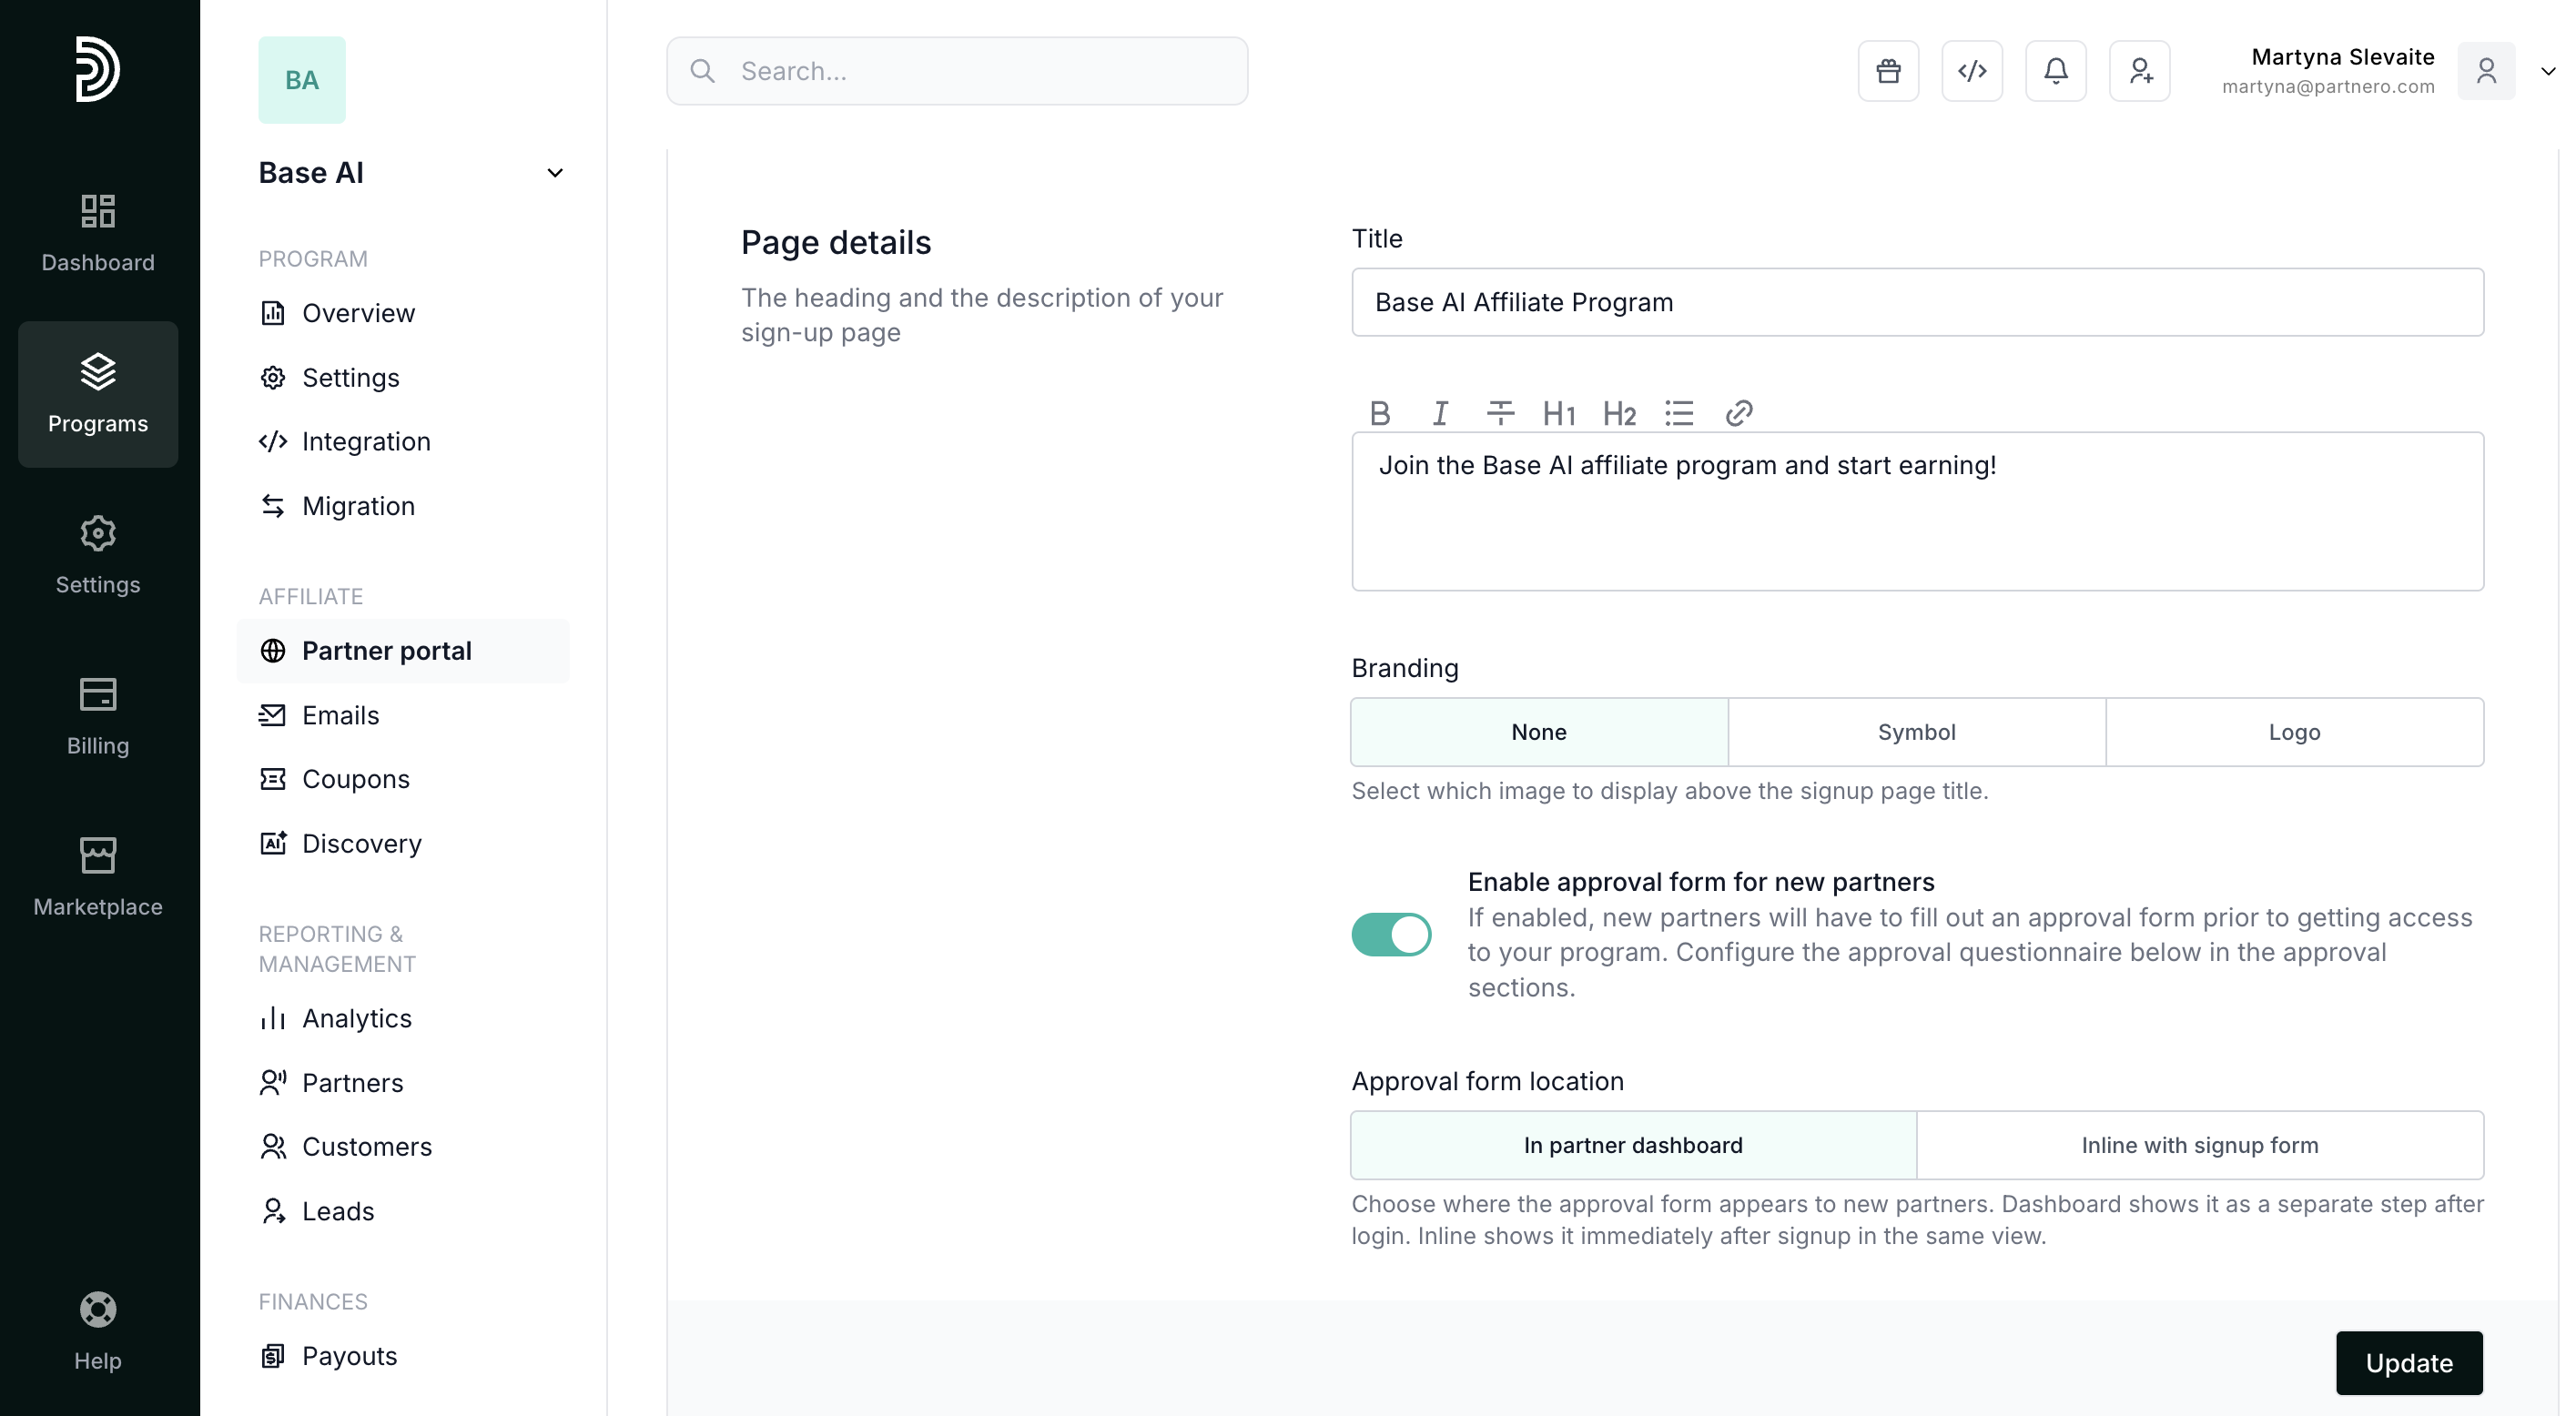This screenshot has width=2576, height=1416.
Task: Open the Help link at bottom left
Action: click(x=98, y=1331)
